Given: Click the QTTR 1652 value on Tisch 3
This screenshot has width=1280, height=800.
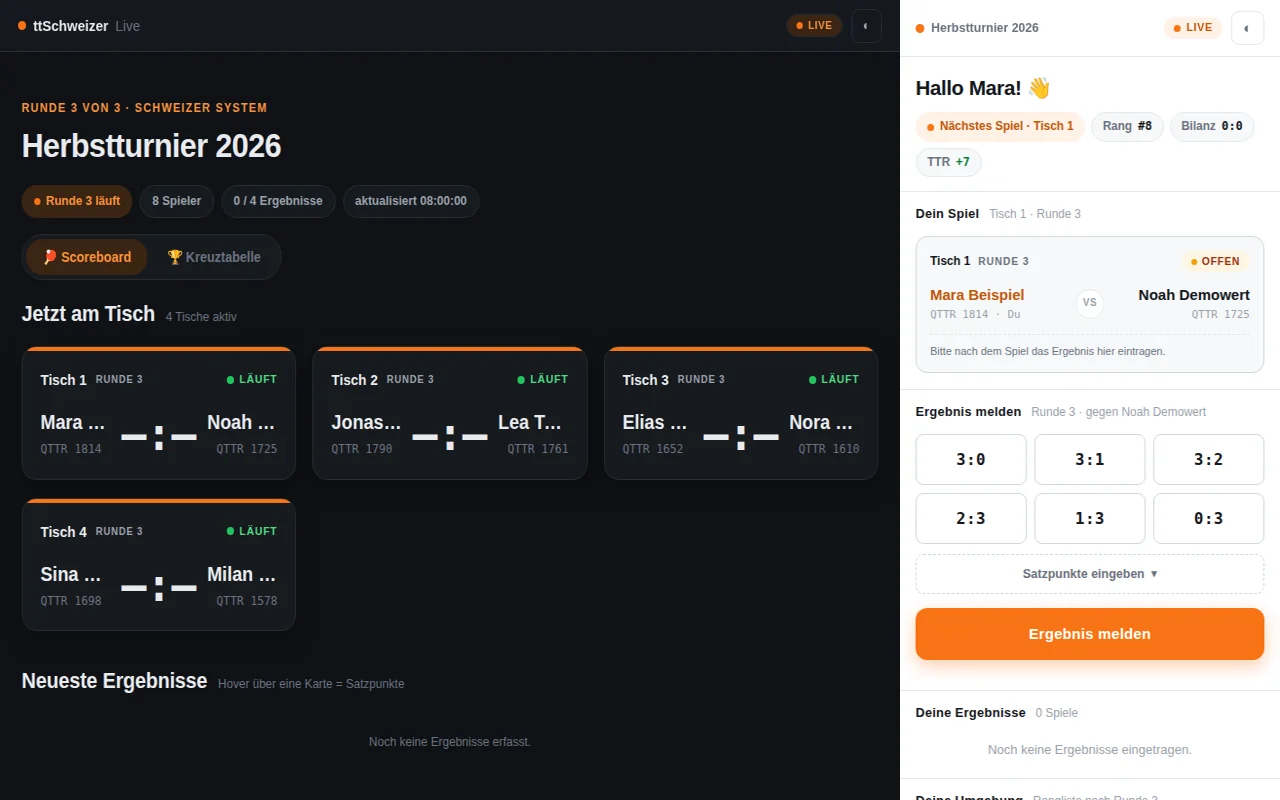Looking at the screenshot, I should click(x=653, y=449).
